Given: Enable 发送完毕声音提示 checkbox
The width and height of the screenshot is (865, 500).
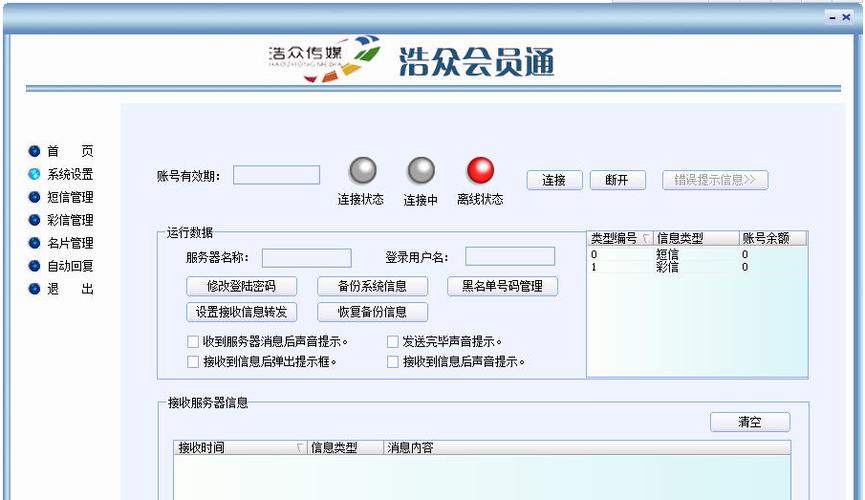Looking at the screenshot, I should tap(393, 342).
